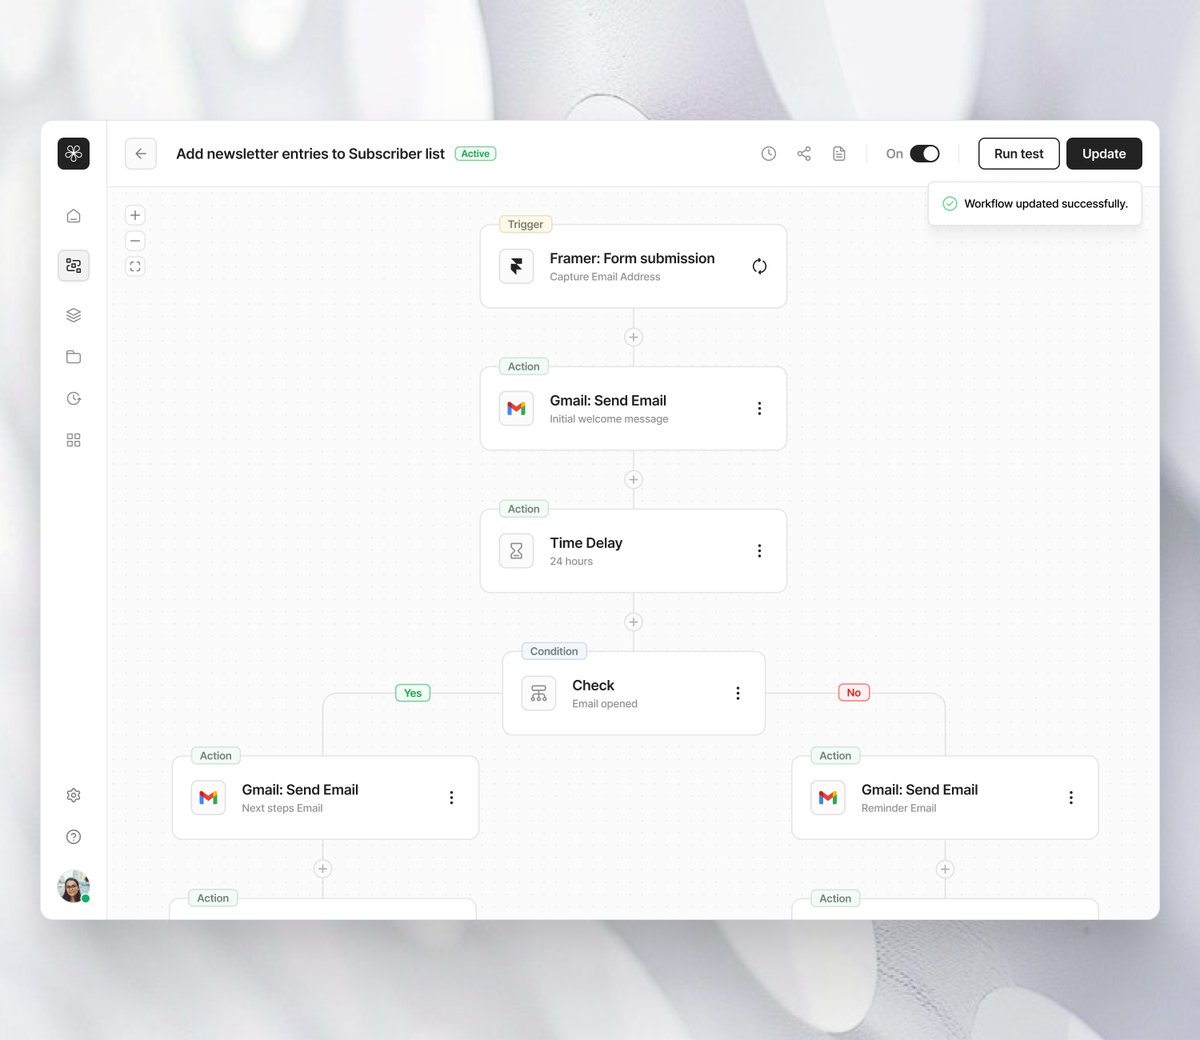
Task: Click the version history clock icon
Action: 768,154
